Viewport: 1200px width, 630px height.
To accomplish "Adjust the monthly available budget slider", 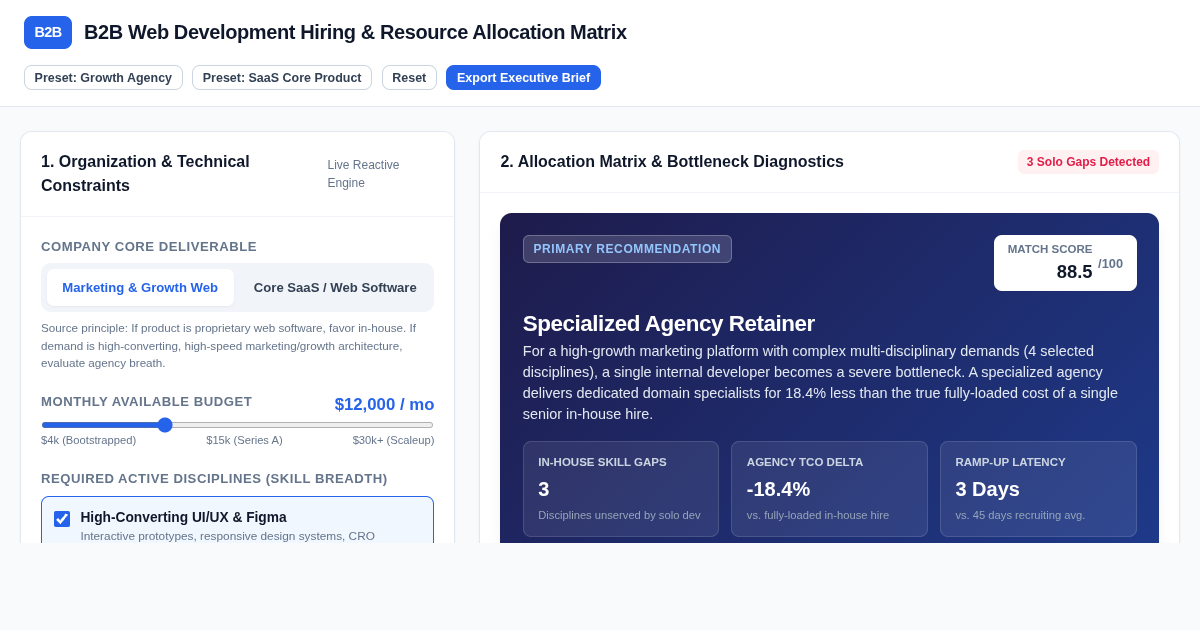I will (237, 425).
